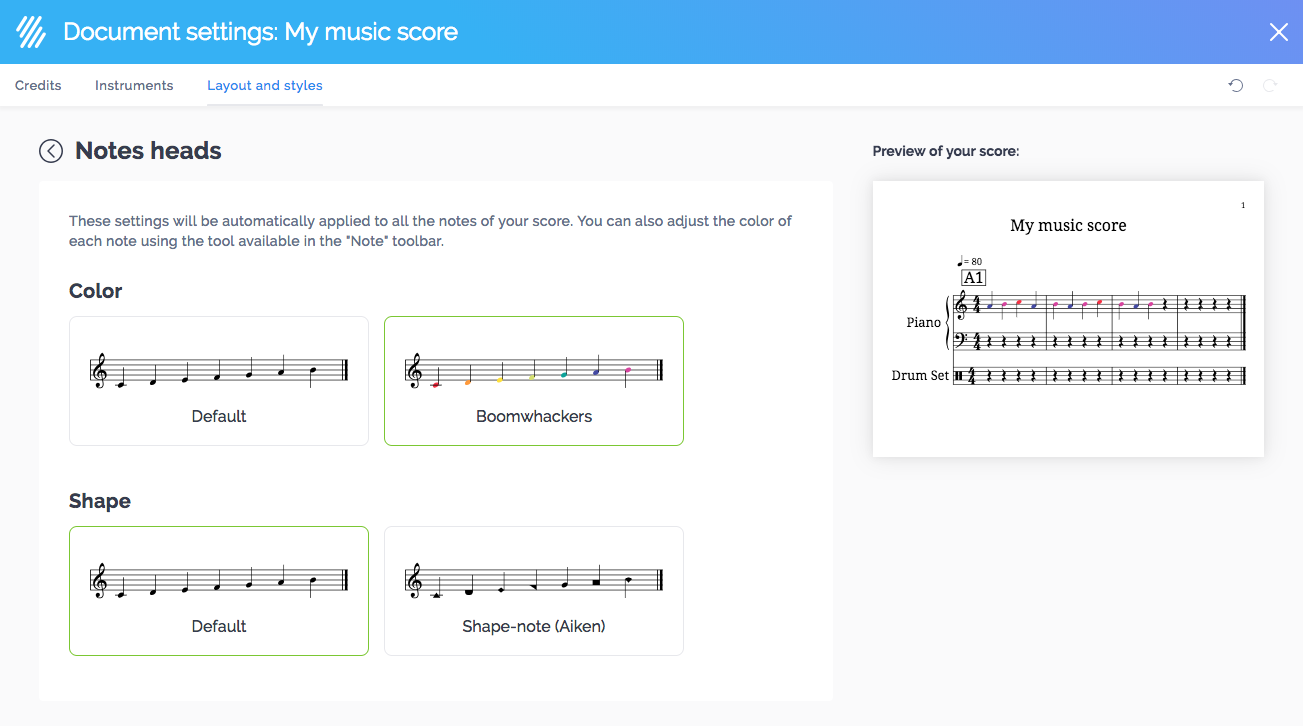Close the Document settings dialog
Screen dimensions: 1303x726
point(1278,32)
